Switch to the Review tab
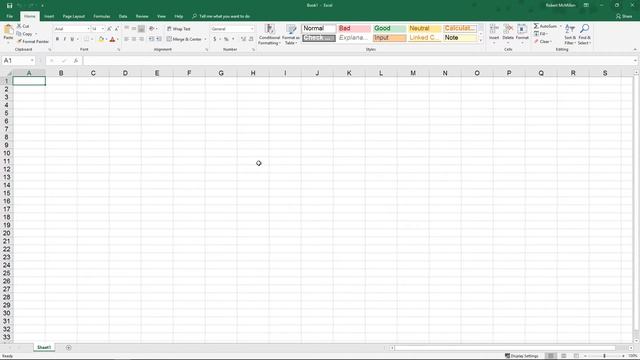 tap(142, 16)
